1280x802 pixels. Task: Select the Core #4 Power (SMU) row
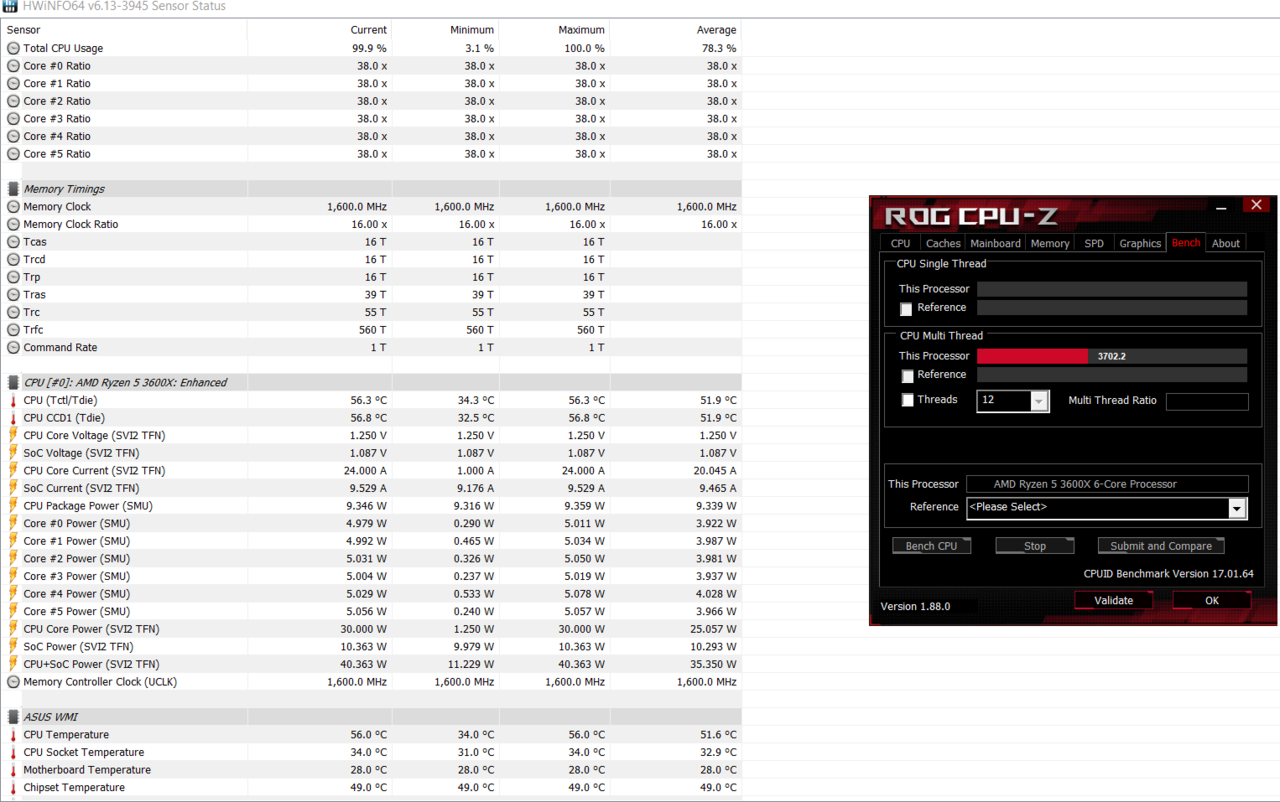point(371,594)
